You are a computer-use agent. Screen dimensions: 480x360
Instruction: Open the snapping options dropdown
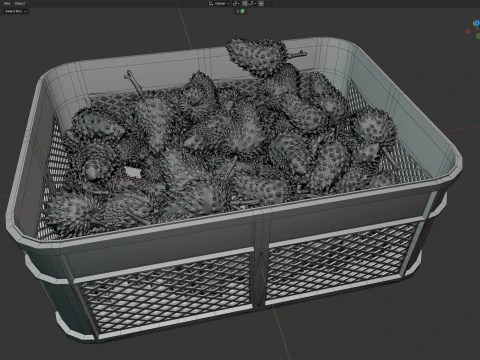252,3
